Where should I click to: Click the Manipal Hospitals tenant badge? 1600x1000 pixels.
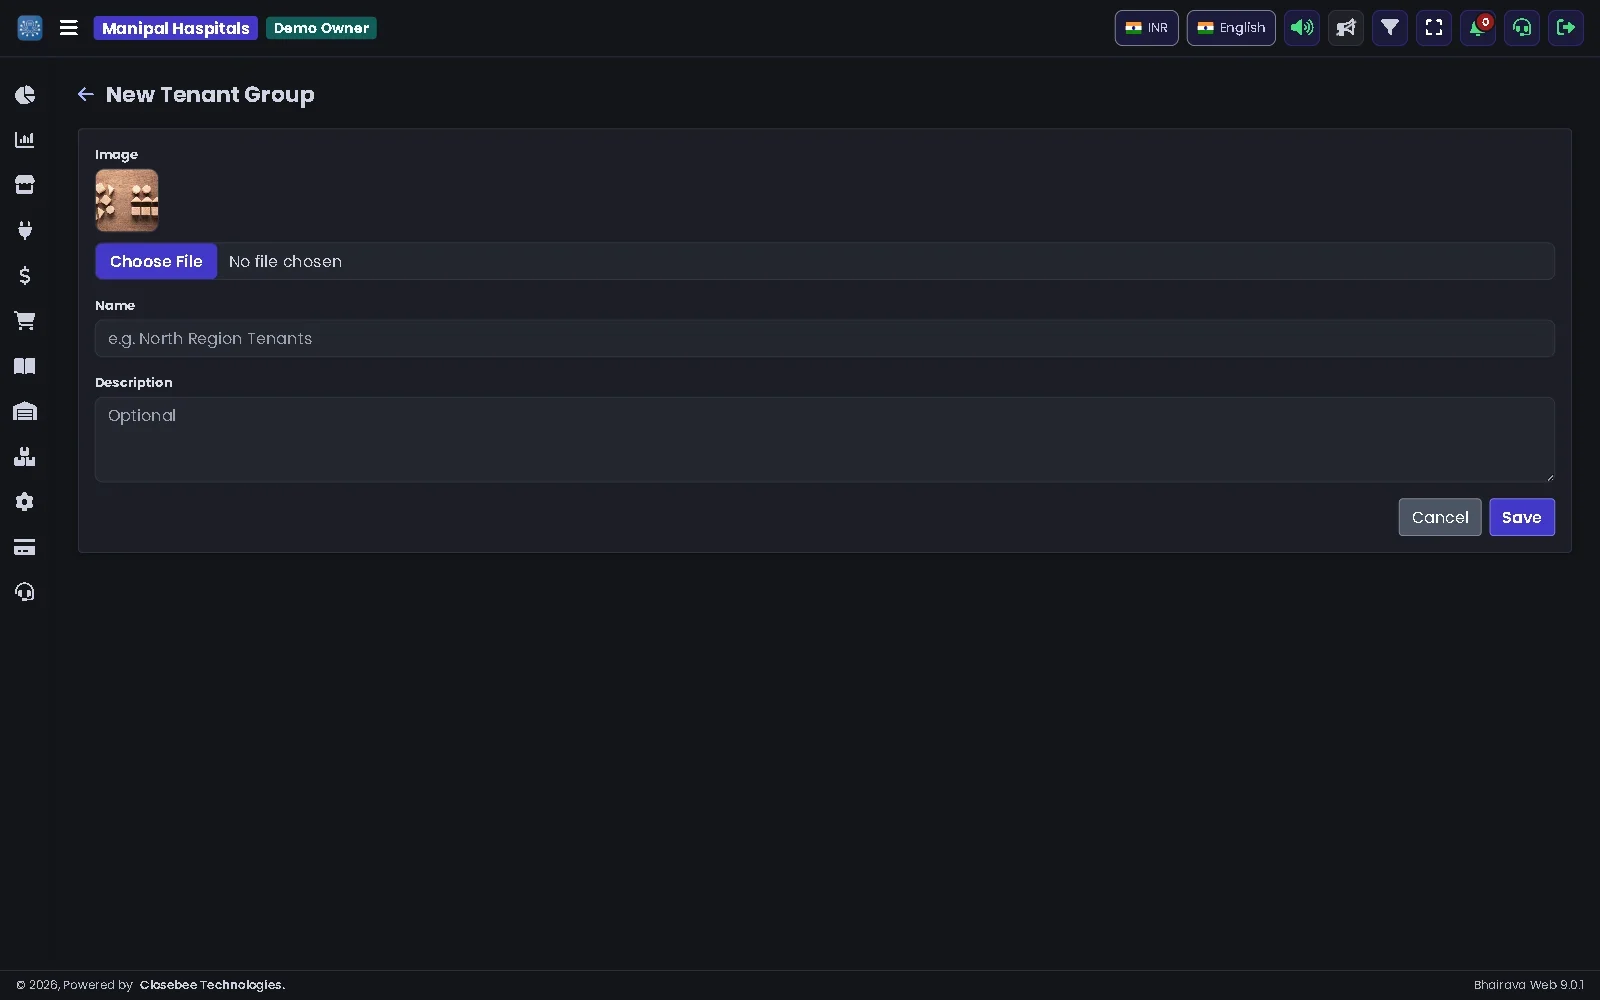tap(176, 28)
